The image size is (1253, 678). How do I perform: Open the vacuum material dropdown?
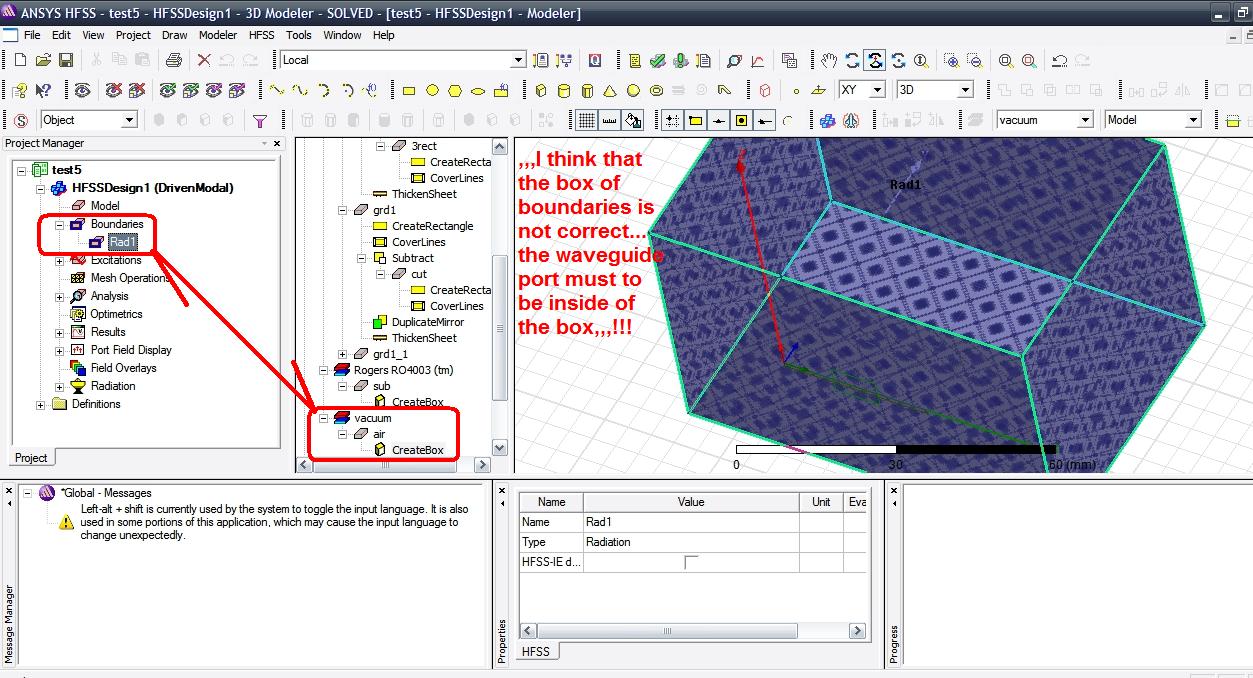click(1085, 120)
